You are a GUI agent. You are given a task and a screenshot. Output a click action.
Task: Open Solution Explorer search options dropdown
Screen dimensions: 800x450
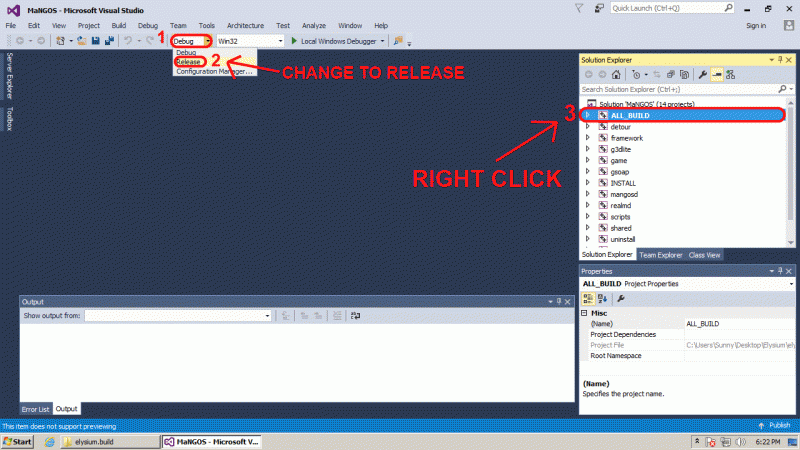[x=791, y=89]
